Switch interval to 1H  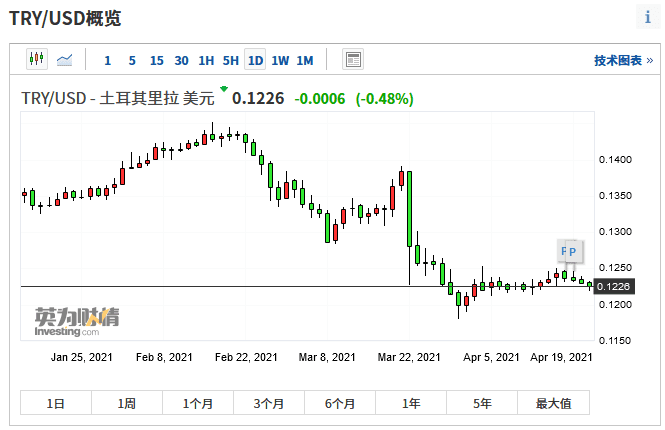coord(206,61)
